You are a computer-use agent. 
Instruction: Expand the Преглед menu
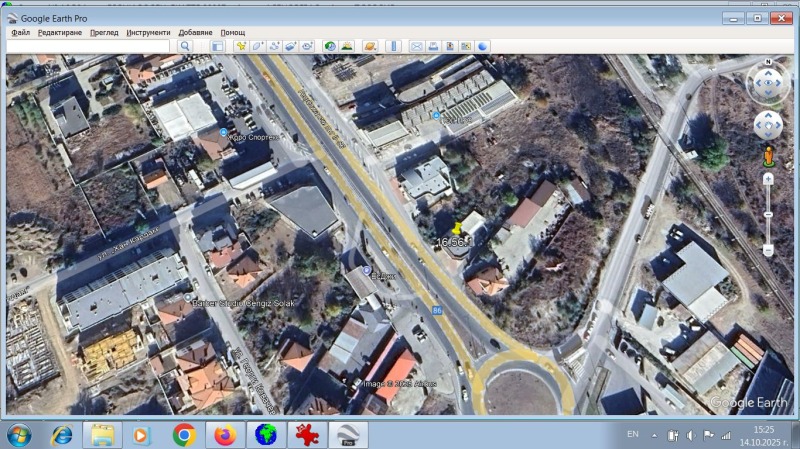click(104, 32)
